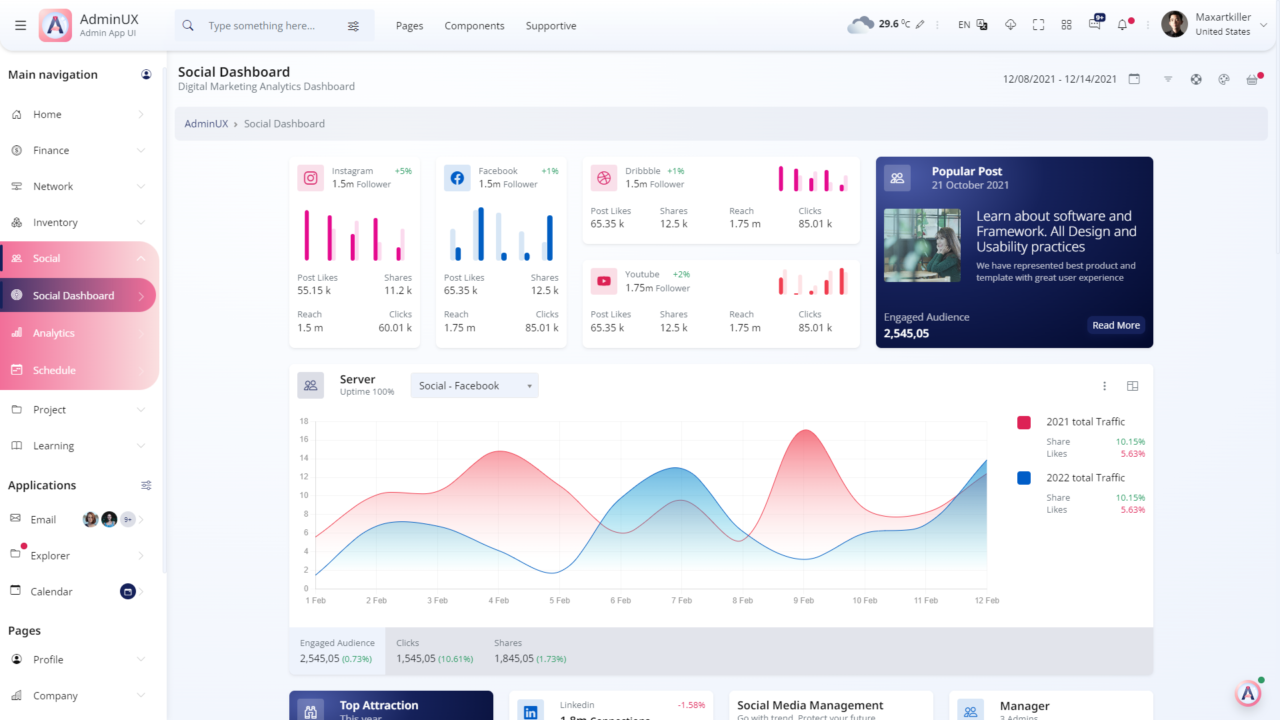Open the three-dot menu on the Server chart
Viewport: 1280px width, 720px height.
click(1104, 385)
